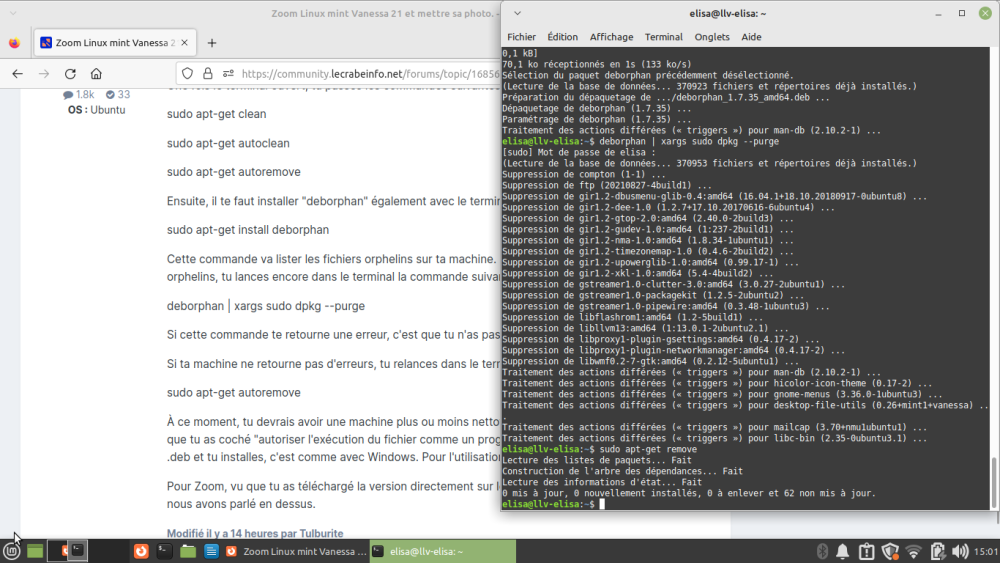Click the tracking protection shield icon

(186, 74)
